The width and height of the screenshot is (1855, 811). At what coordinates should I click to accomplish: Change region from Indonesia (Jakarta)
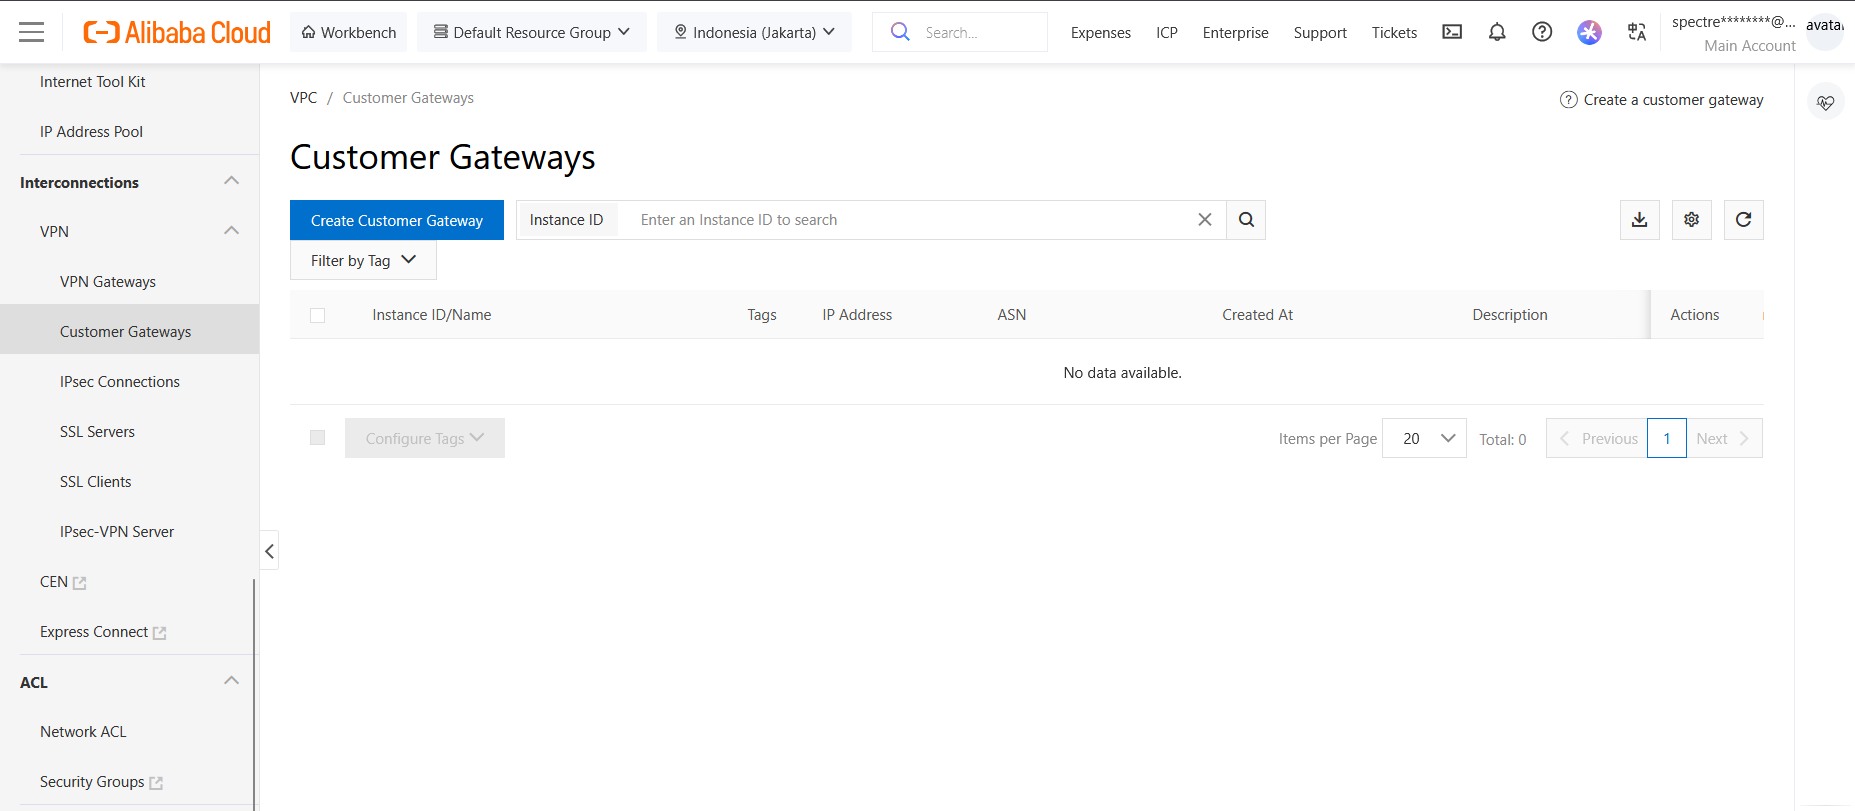tap(754, 32)
